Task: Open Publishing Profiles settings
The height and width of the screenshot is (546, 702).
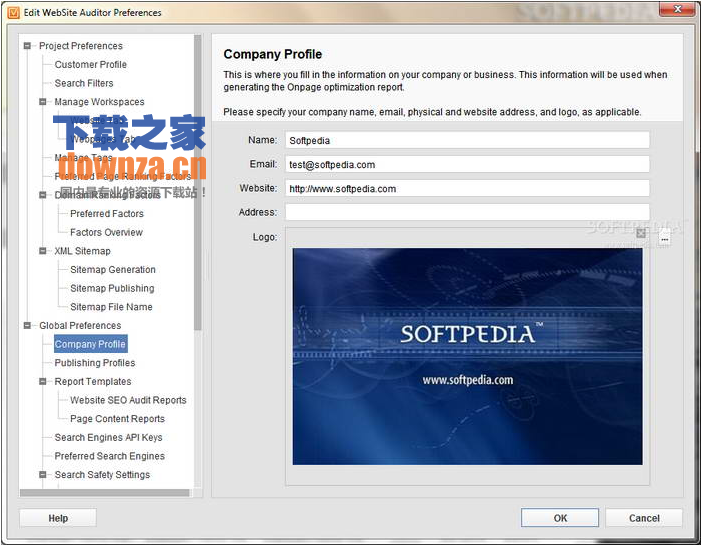Action: [95, 363]
